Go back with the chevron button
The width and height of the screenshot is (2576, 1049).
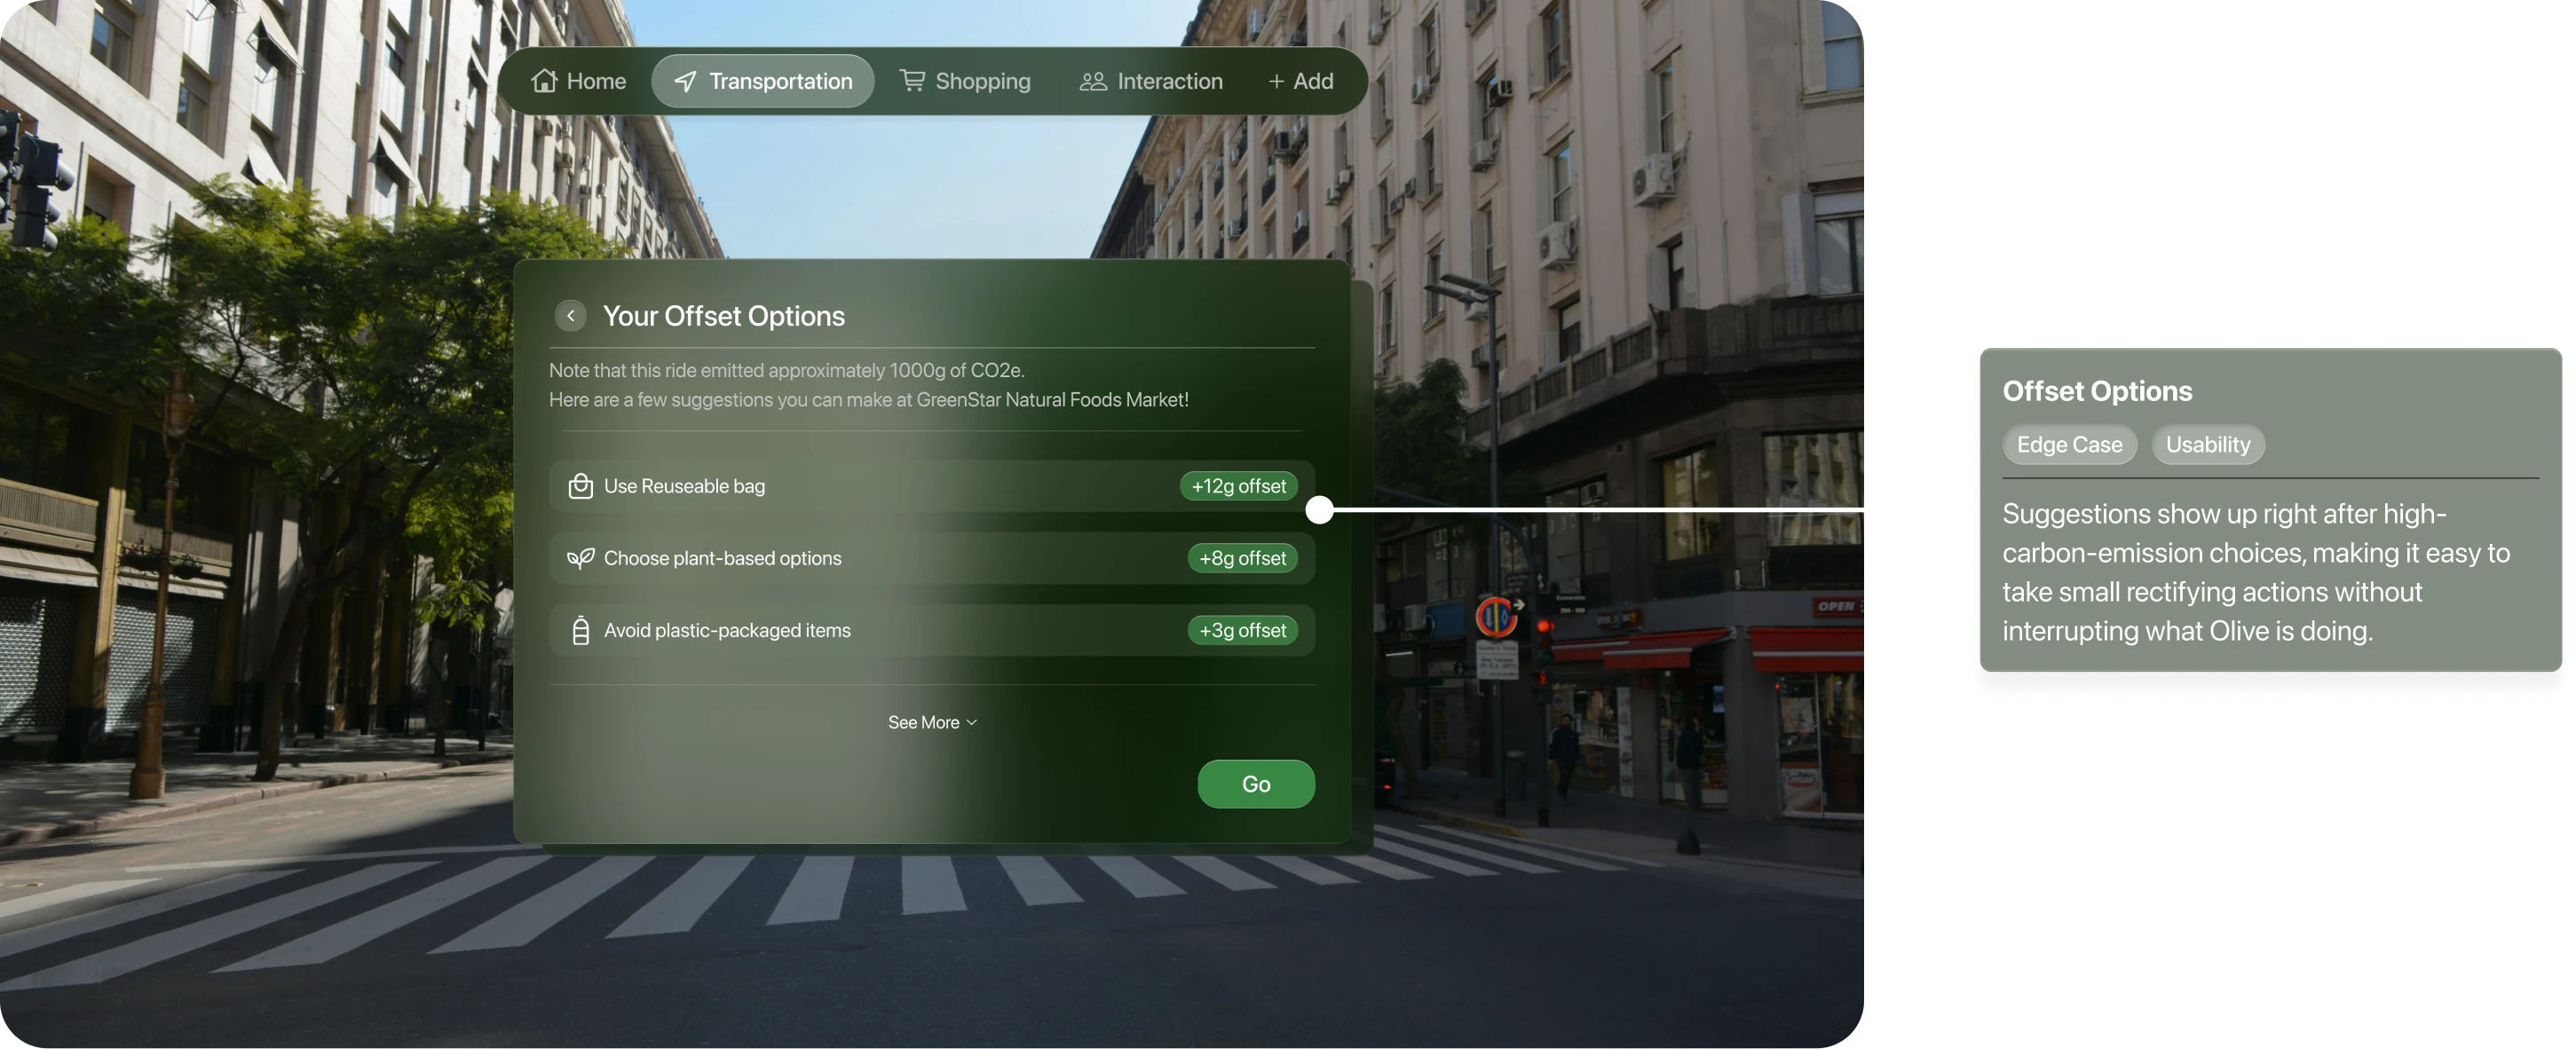[570, 315]
